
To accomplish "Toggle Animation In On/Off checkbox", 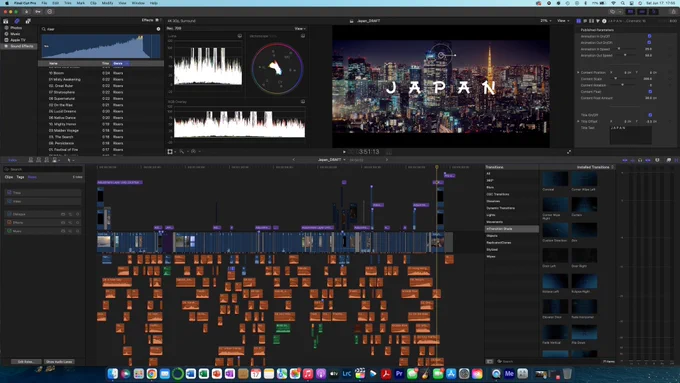I will pyautogui.click(x=649, y=36).
